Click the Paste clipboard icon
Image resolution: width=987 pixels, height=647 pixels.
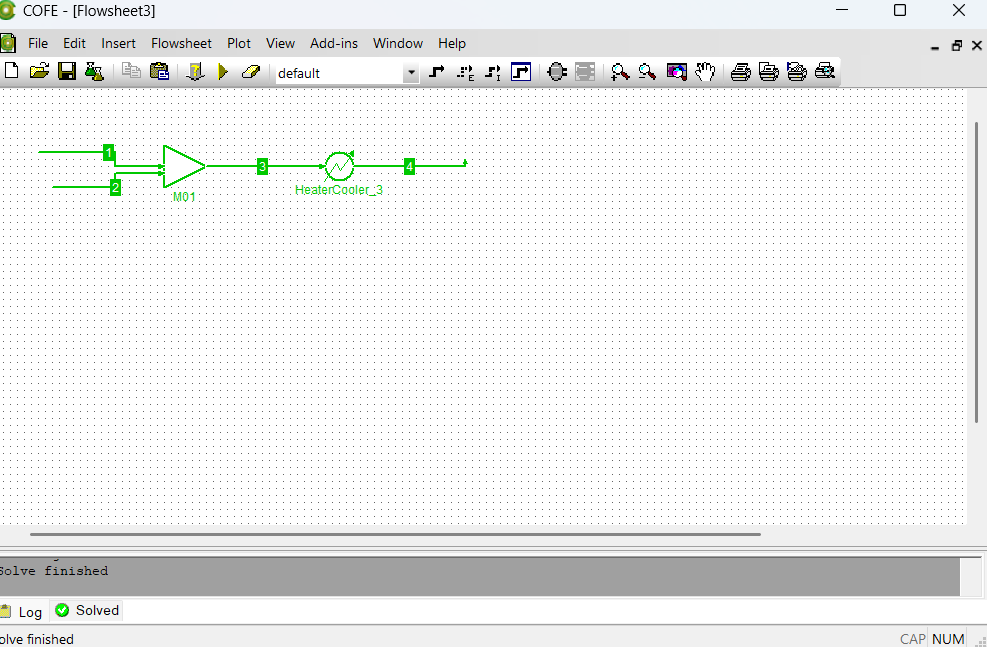point(159,72)
